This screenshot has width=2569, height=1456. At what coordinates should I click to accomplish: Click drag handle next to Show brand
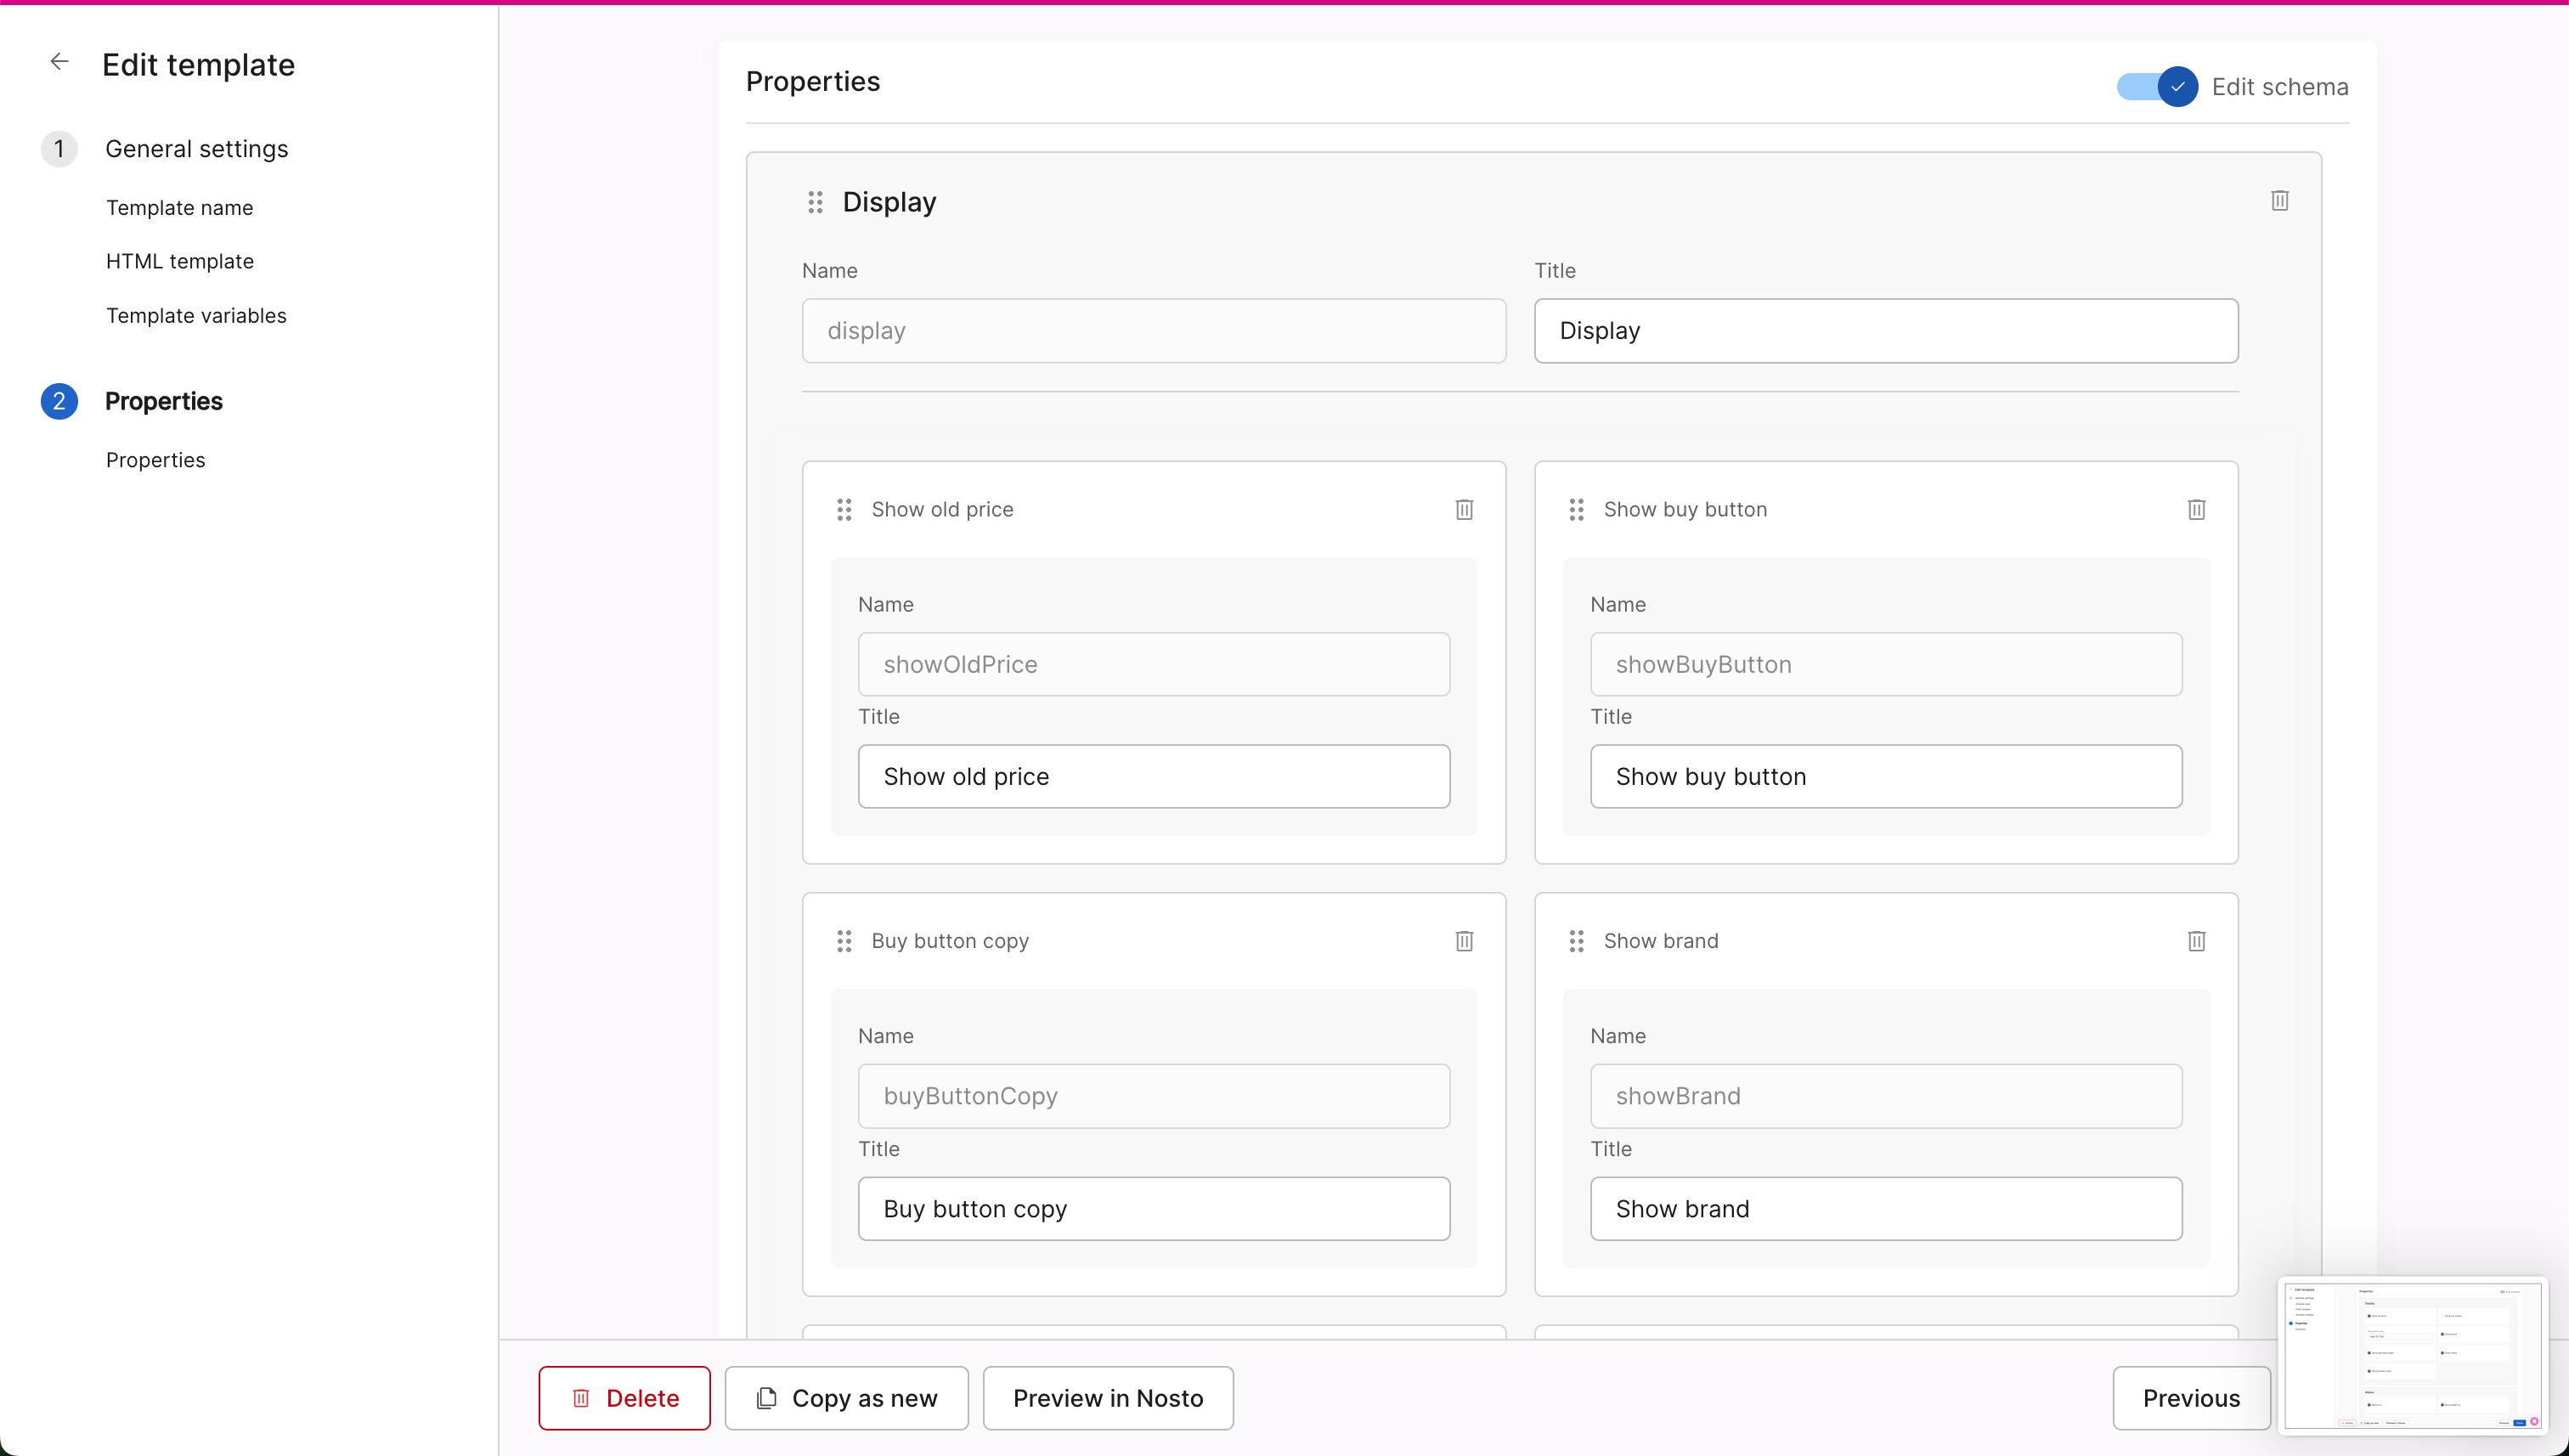point(1576,941)
